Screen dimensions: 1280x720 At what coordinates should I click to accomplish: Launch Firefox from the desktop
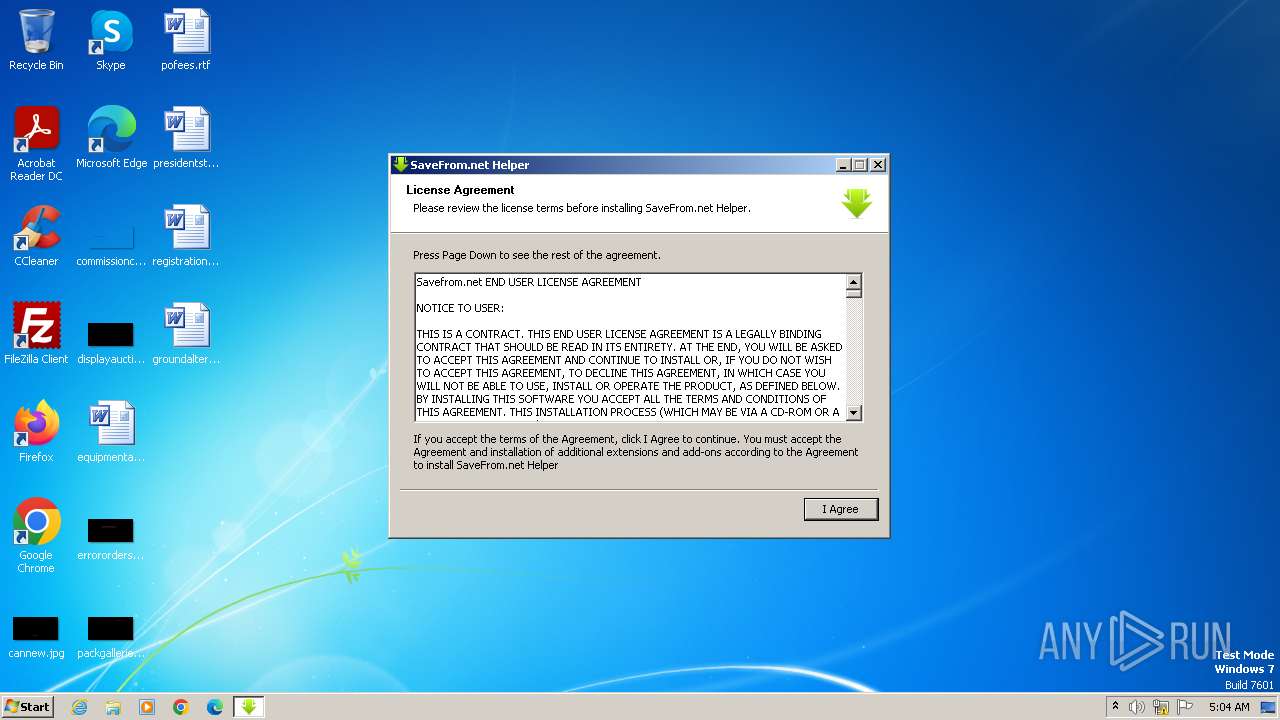36,431
